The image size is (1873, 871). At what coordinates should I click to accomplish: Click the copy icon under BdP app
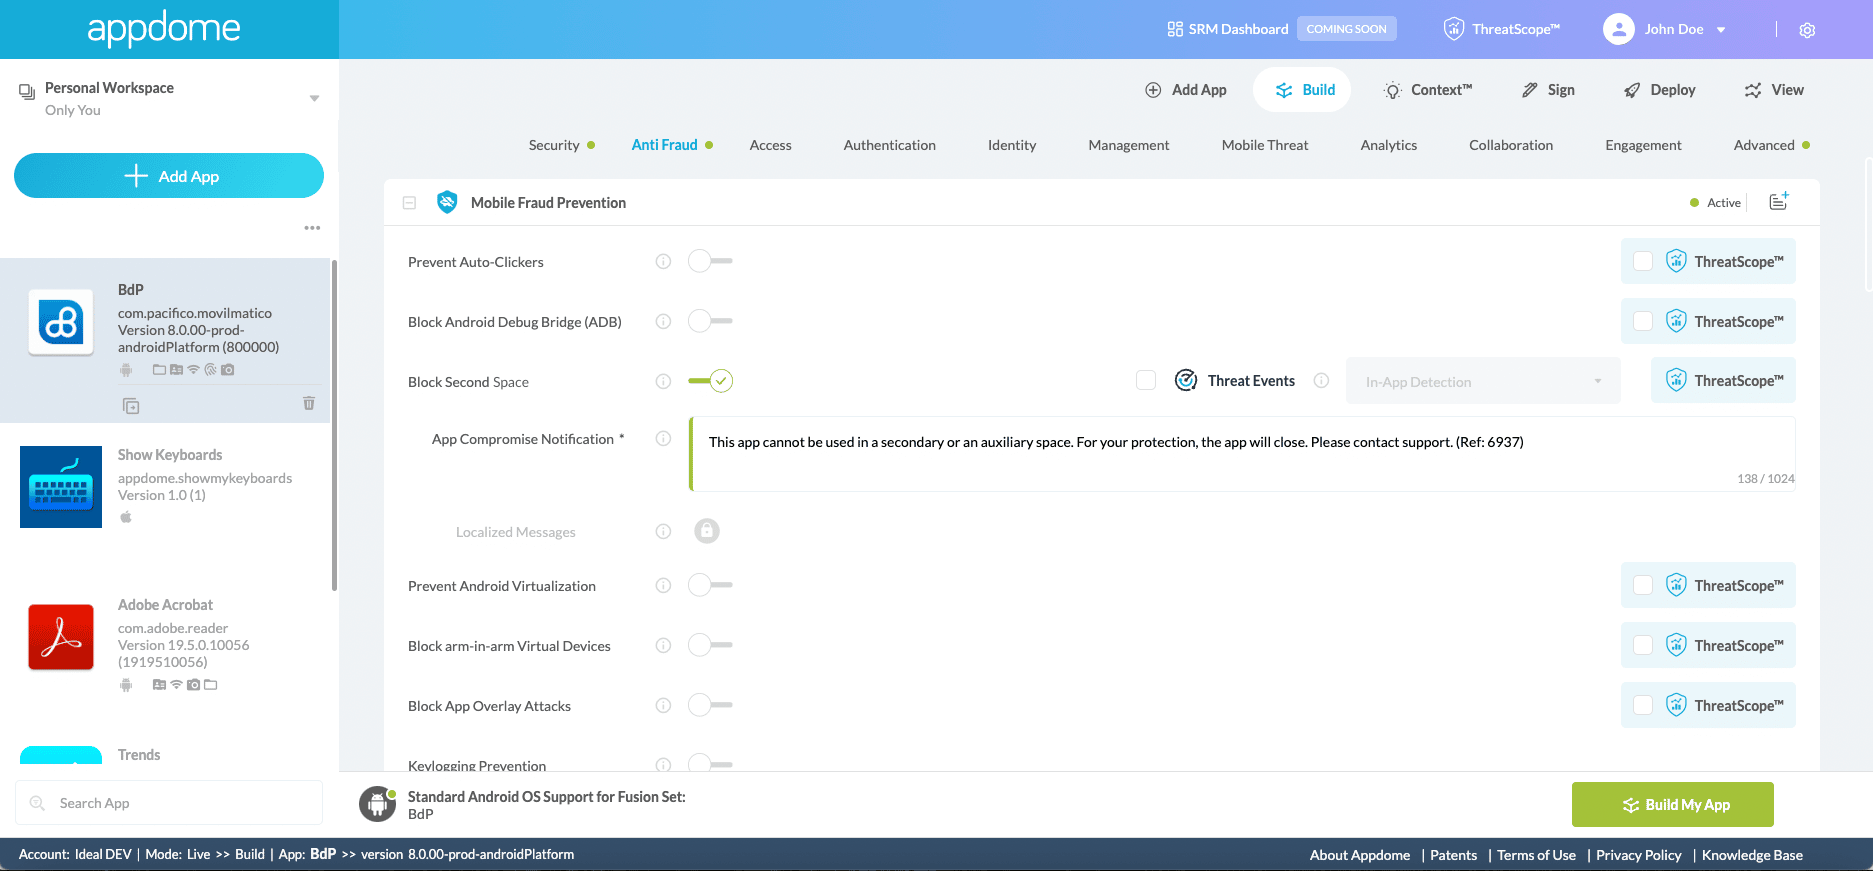tap(131, 405)
